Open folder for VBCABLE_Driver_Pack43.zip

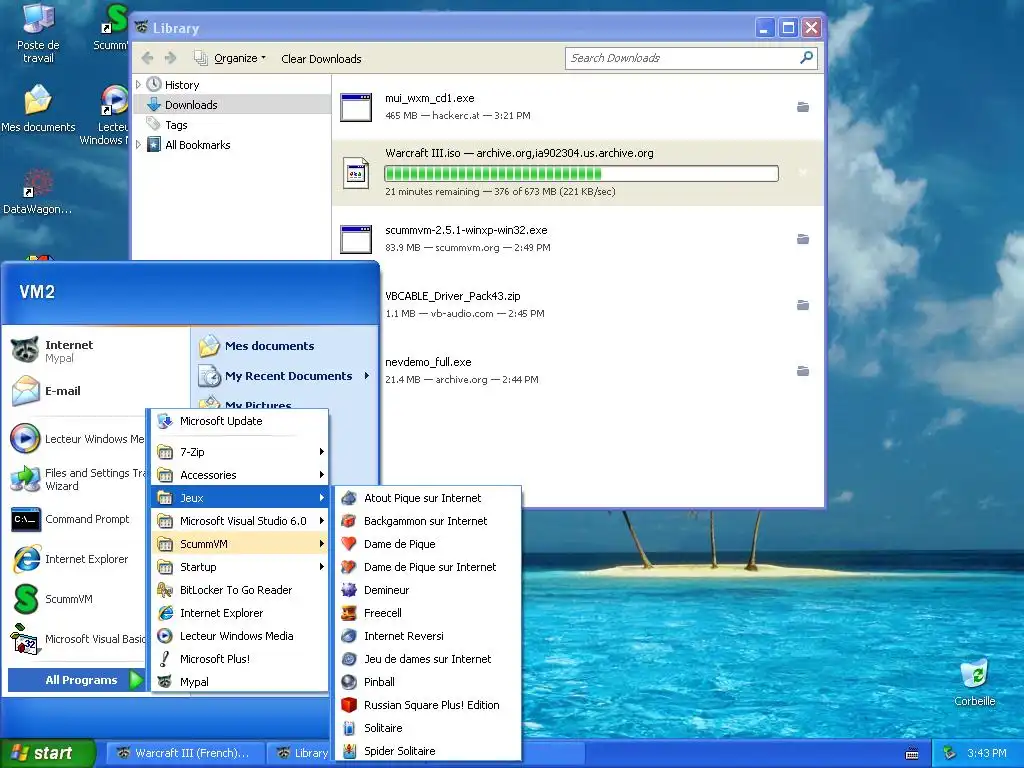803,305
